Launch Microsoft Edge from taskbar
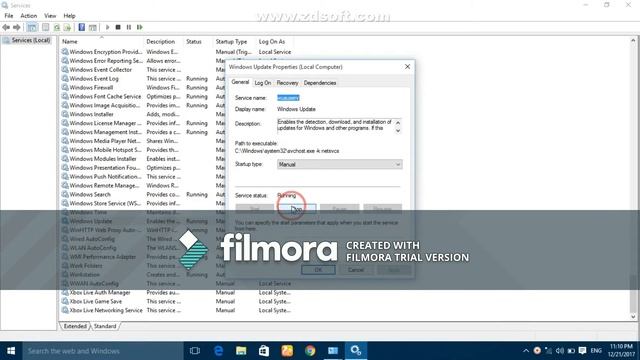The height and width of the screenshot is (360, 640). pos(218,351)
